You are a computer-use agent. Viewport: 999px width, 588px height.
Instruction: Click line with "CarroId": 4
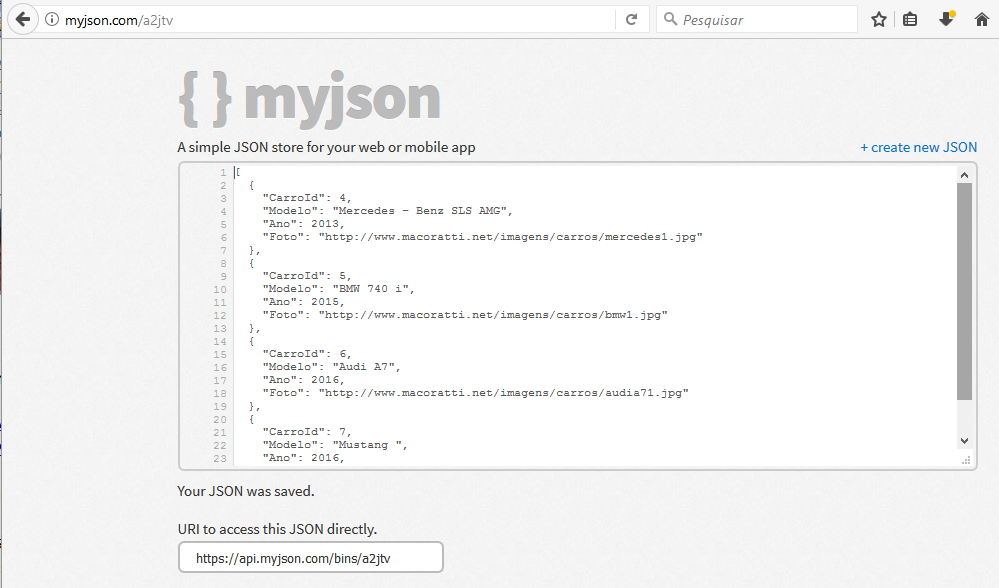coord(307,198)
